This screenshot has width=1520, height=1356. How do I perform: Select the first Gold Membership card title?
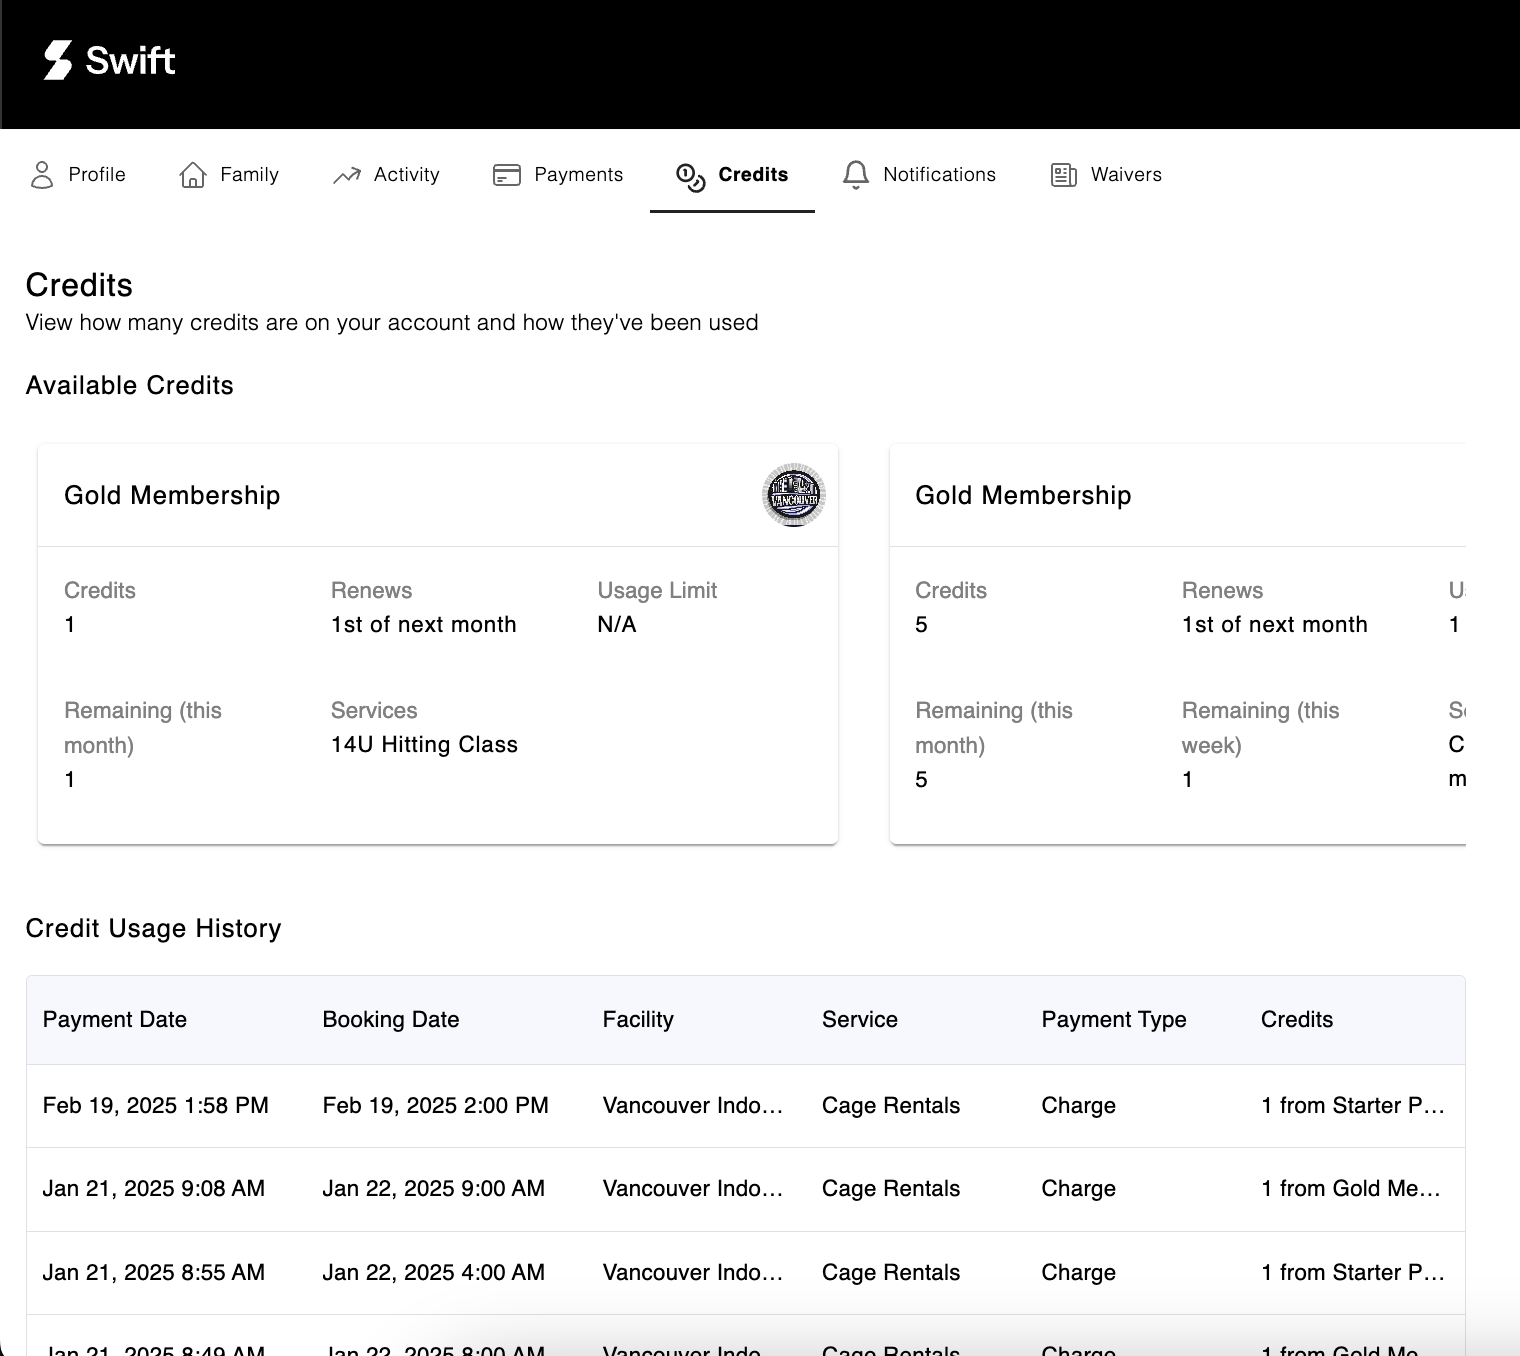[x=172, y=495]
